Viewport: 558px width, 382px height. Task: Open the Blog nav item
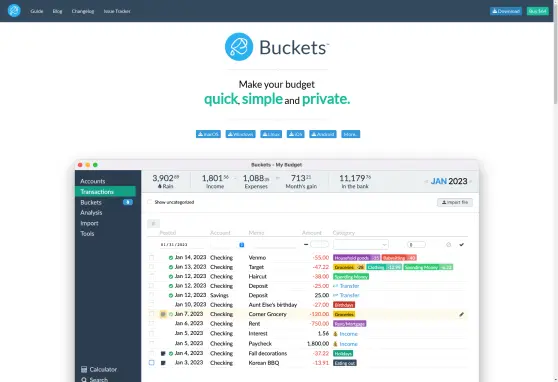click(57, 11)
